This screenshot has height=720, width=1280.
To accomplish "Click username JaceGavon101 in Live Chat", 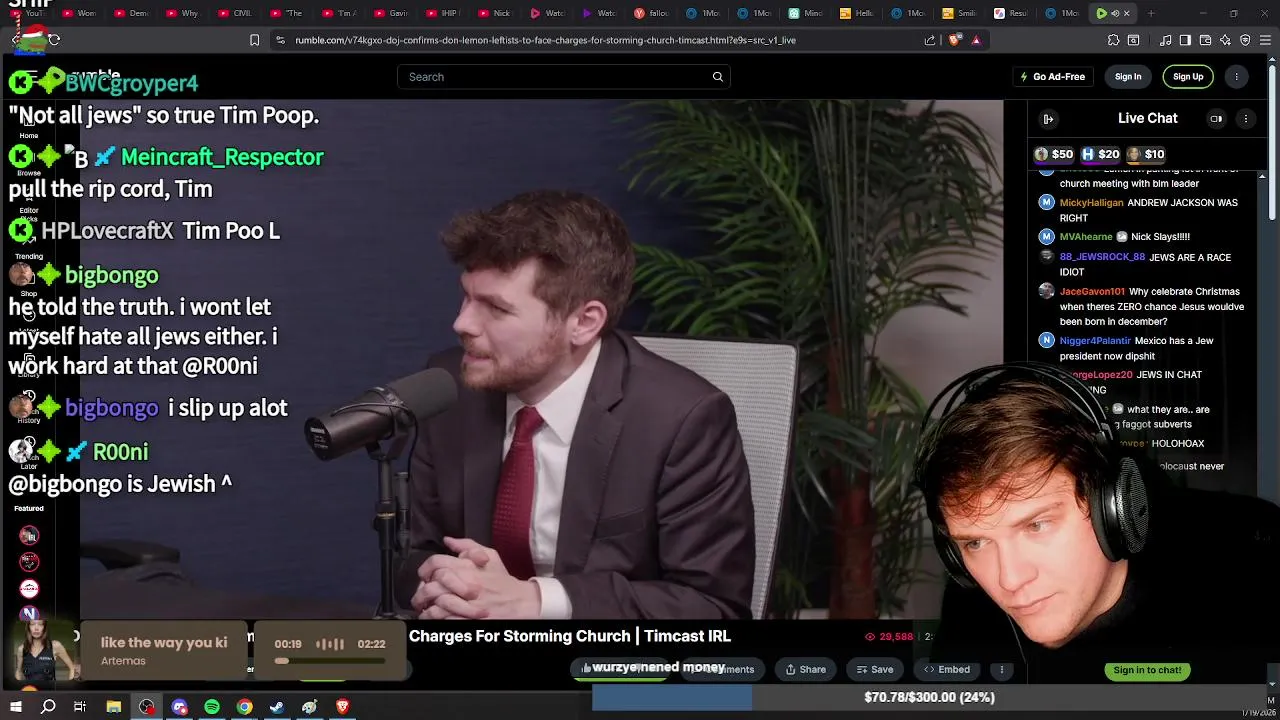I will (x=1092, y=292).
